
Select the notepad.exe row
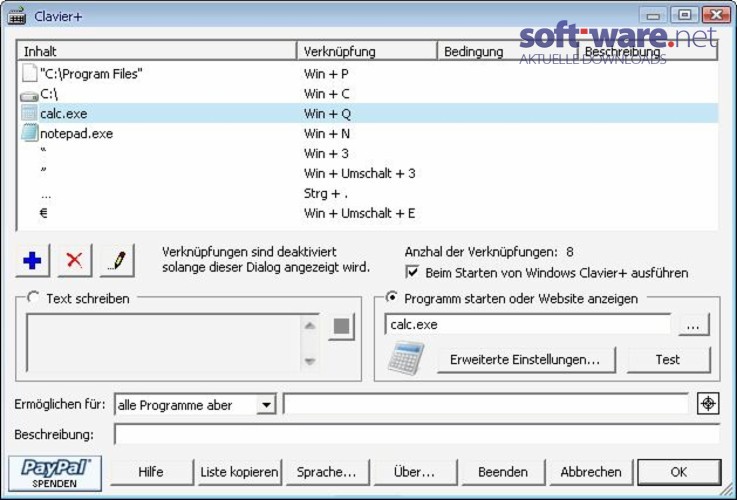pos(368,133)
